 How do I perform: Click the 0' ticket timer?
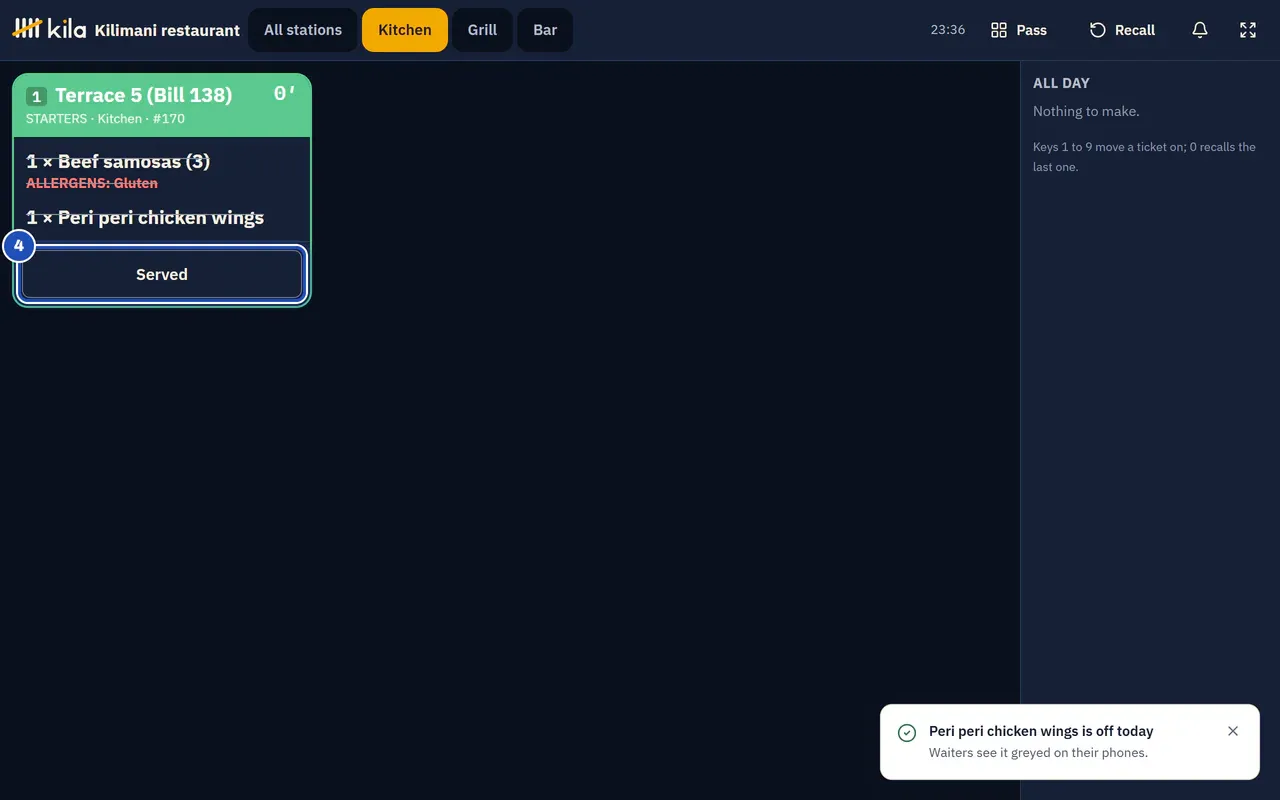pos(285,94)
